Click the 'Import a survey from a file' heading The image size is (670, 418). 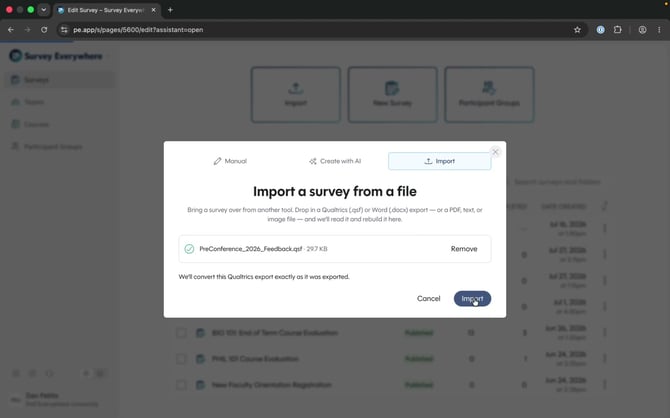click(335, 191)
